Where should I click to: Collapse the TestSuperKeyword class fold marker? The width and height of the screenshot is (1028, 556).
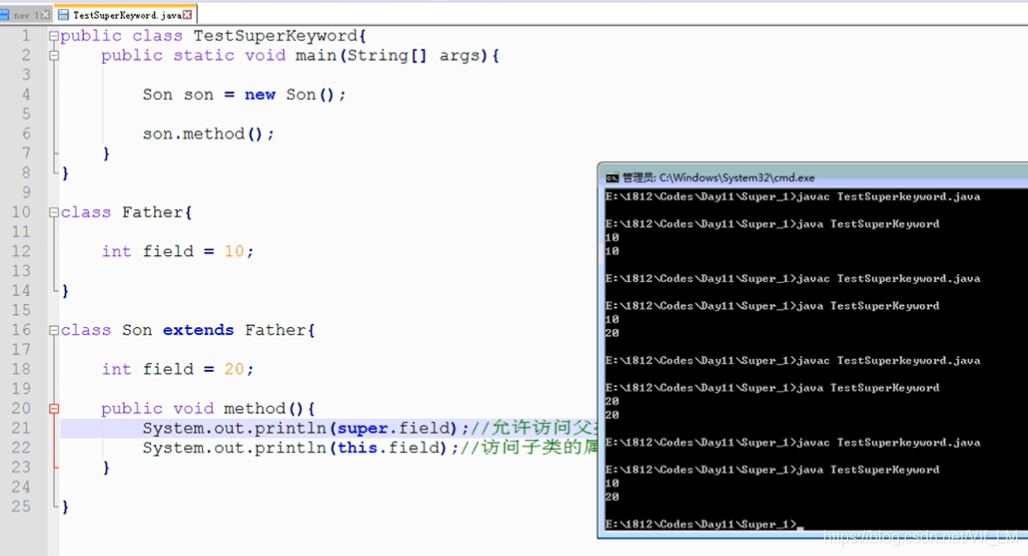click(x=54, y=36)
